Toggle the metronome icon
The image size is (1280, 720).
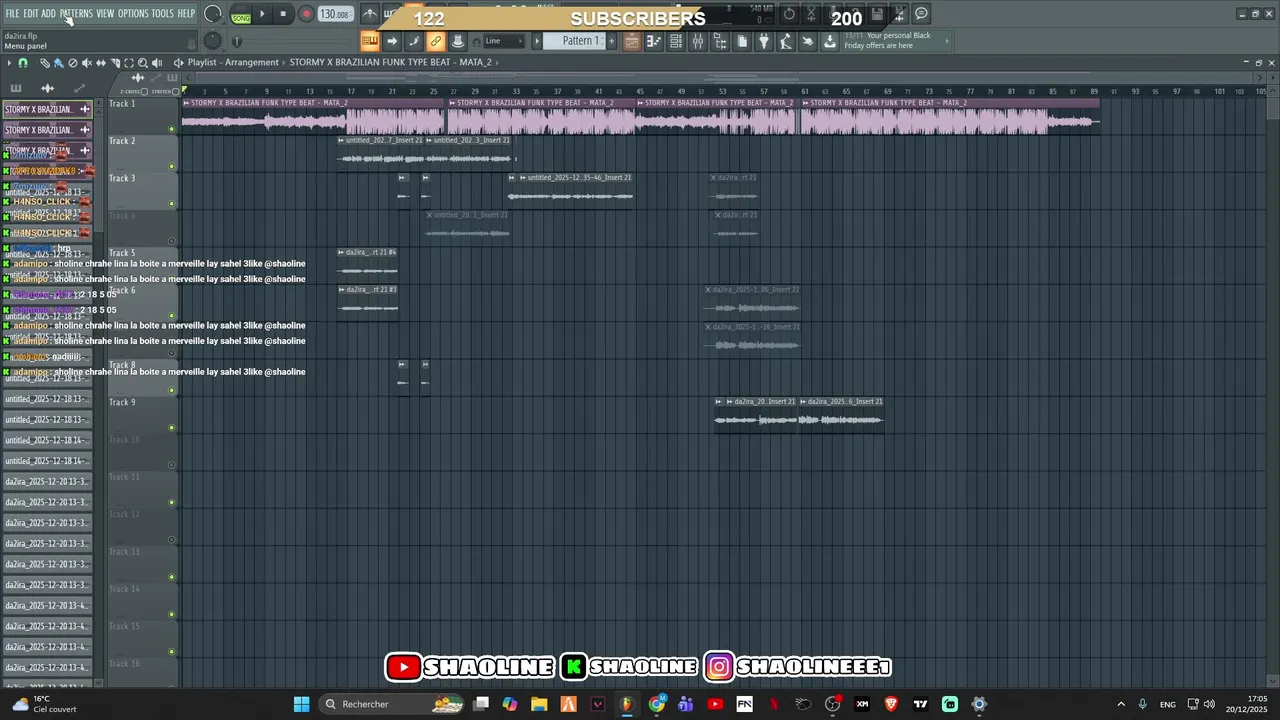(370, 14)
